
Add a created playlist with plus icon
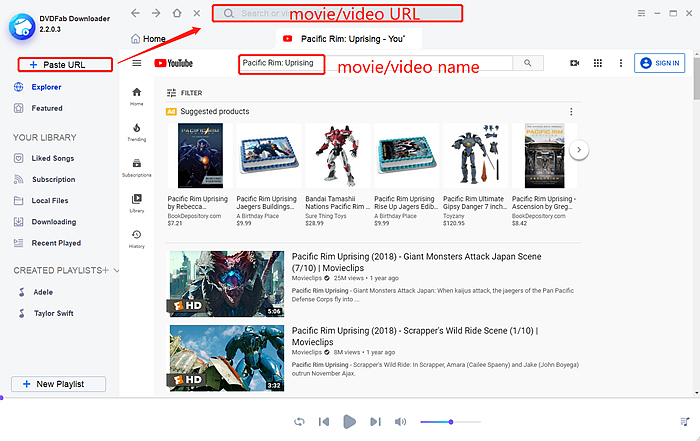tap(106, 270)
